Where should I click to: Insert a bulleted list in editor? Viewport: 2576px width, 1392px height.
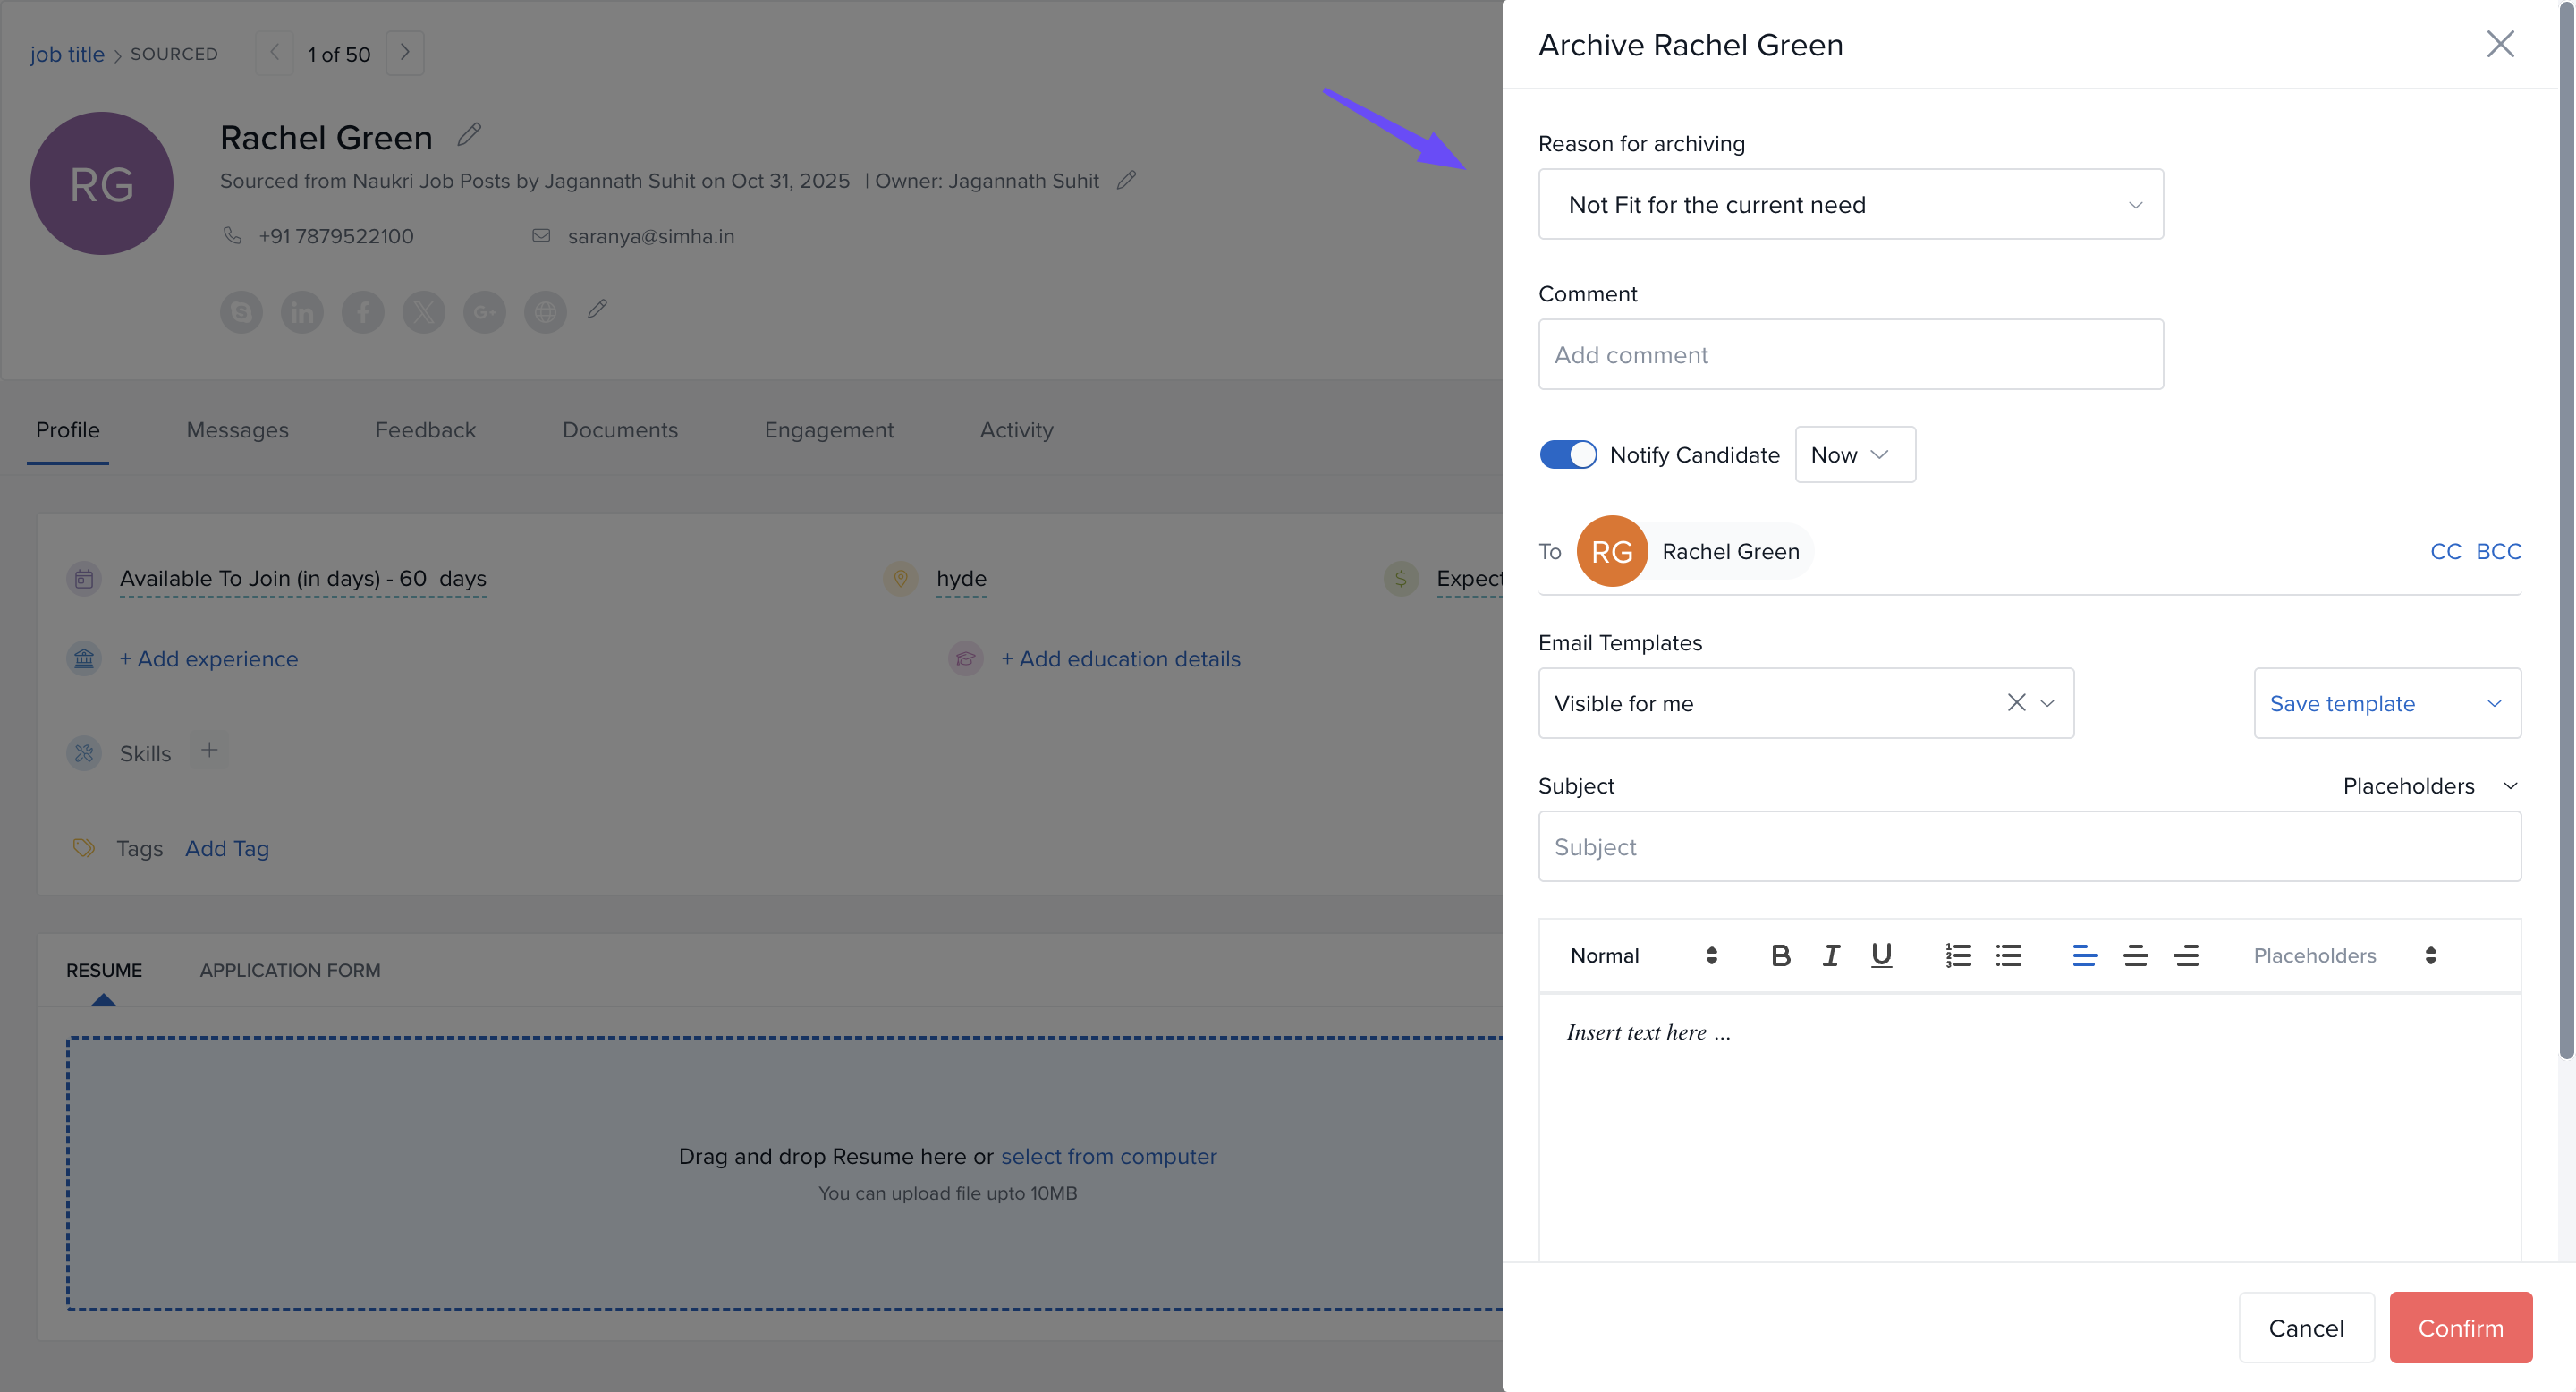[x=2008, y=955]
